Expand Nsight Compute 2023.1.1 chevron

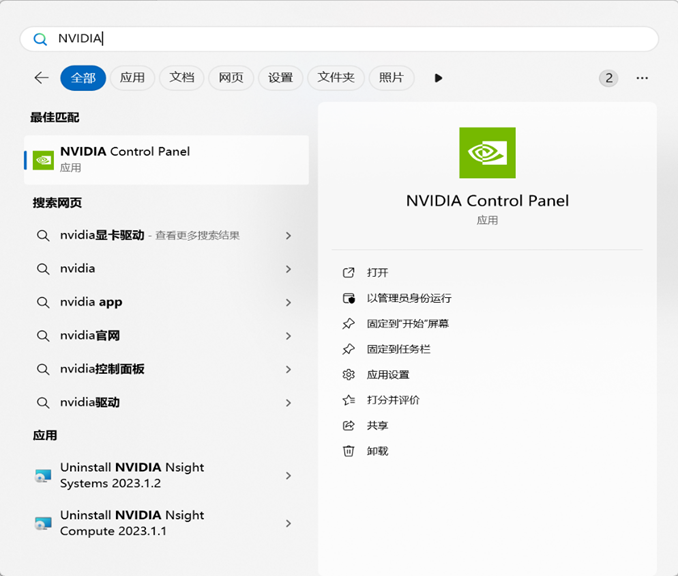coord(288,523)
